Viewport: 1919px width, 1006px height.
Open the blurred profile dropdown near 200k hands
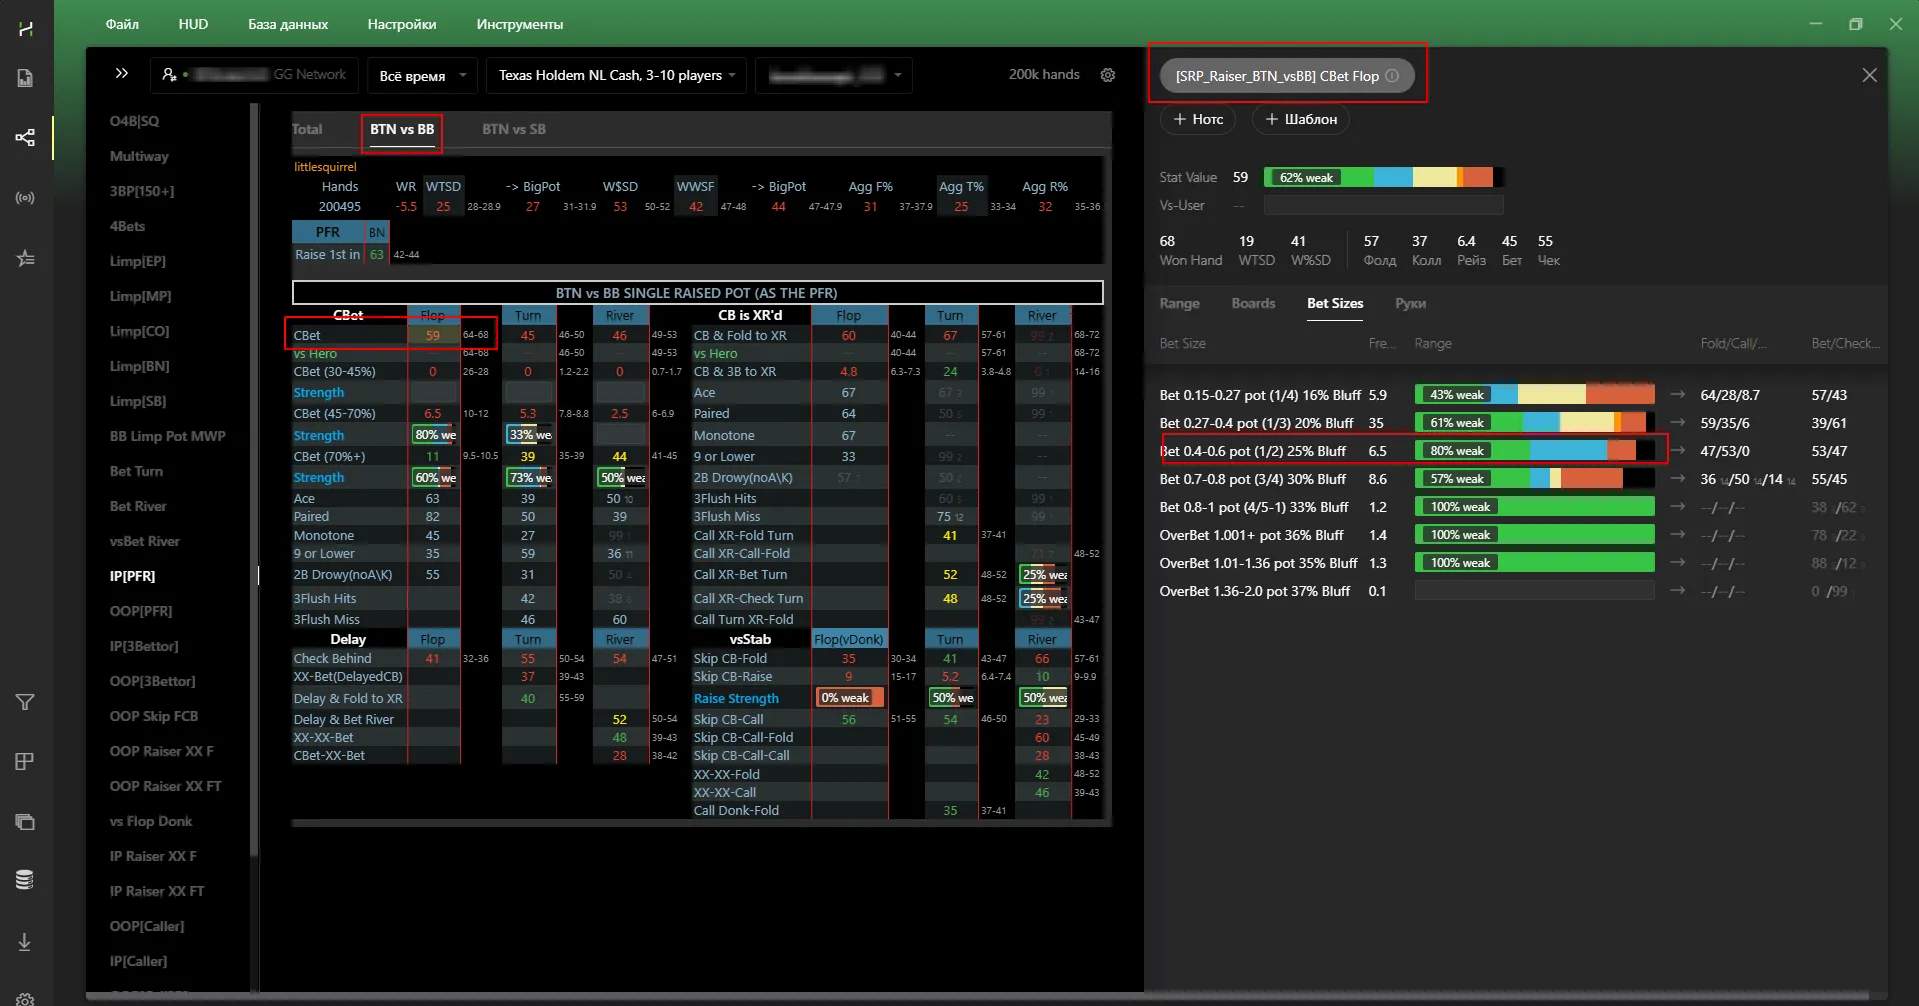coord(835,76)
